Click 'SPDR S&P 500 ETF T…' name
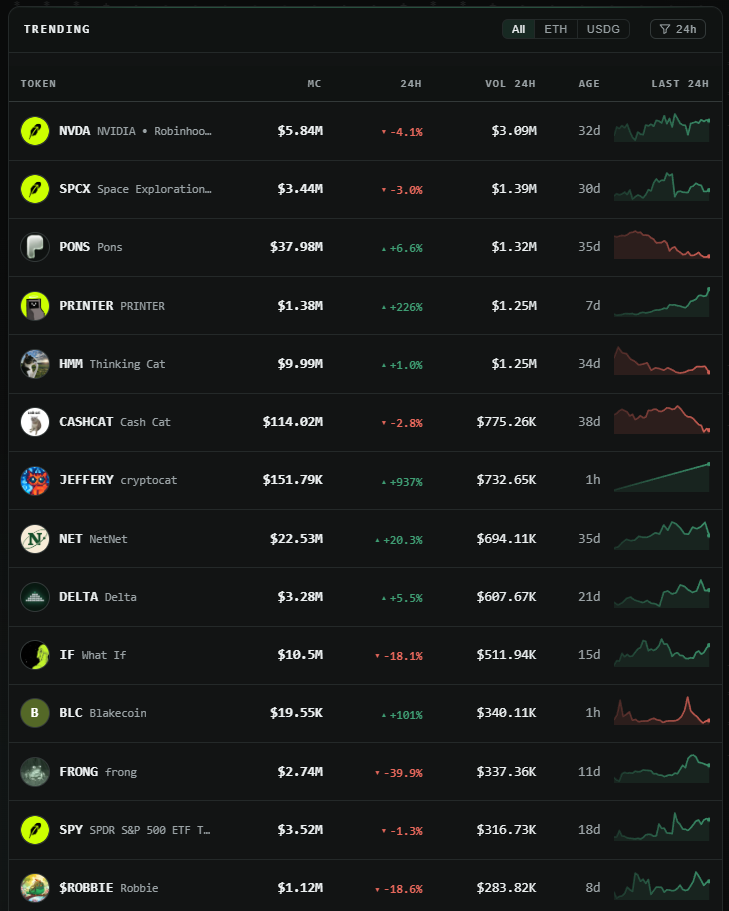Image resolution: width=729 pixels, height=911 pixels. point(150,830)
